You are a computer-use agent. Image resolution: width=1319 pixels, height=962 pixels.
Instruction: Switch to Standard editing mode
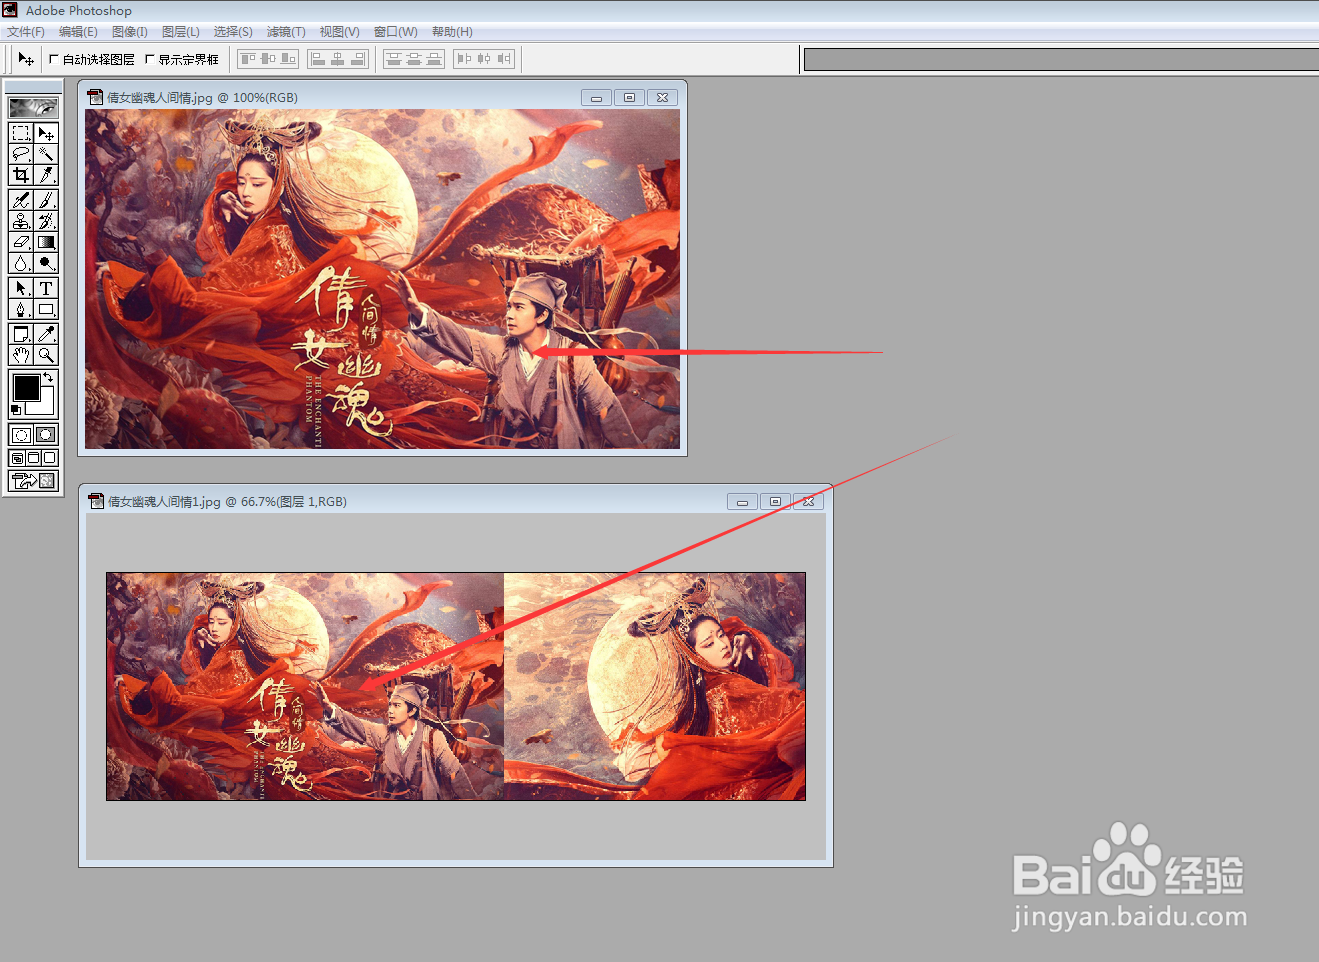[x=21, y=434]
